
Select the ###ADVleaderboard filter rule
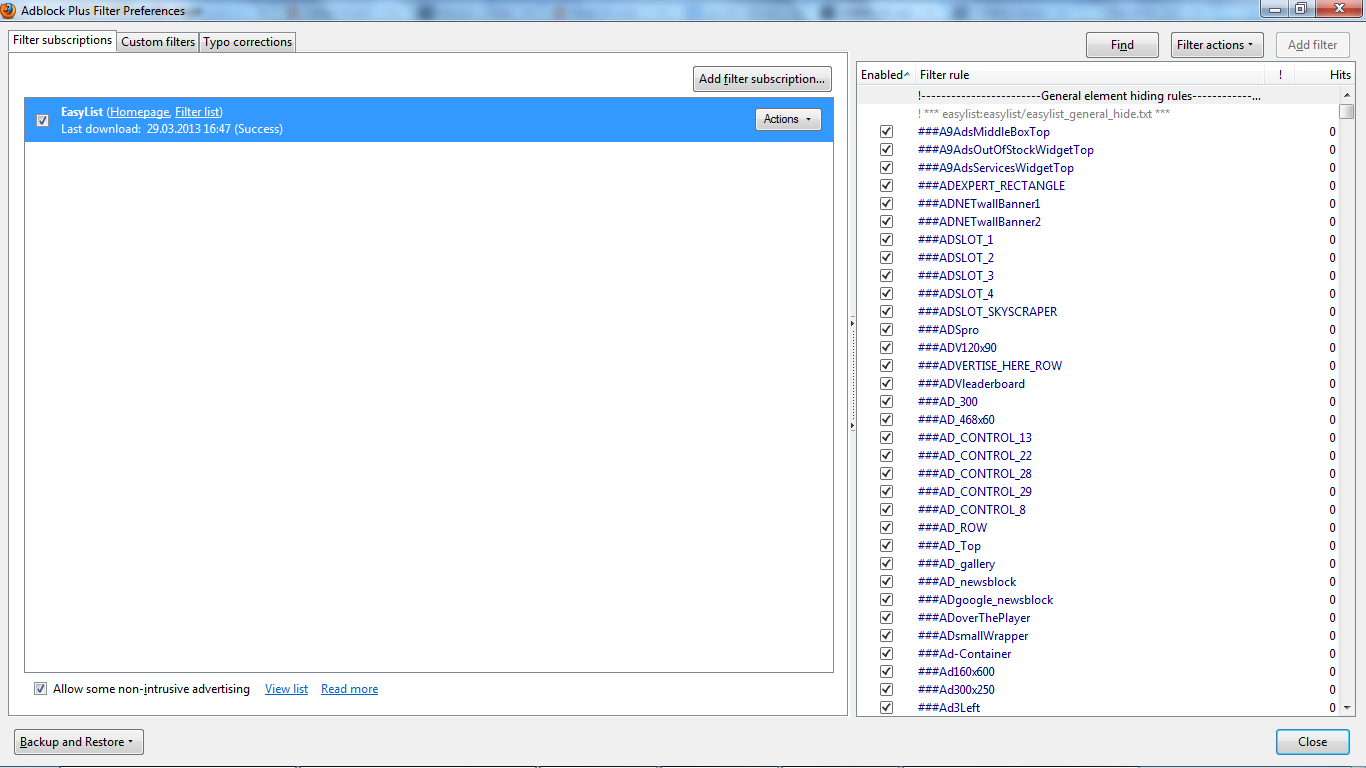(x=970, y=384)
